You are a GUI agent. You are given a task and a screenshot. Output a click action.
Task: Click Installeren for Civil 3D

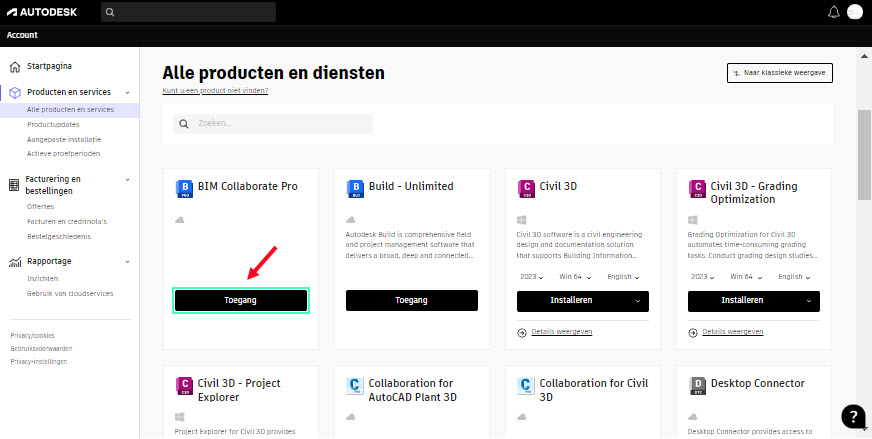571,300
